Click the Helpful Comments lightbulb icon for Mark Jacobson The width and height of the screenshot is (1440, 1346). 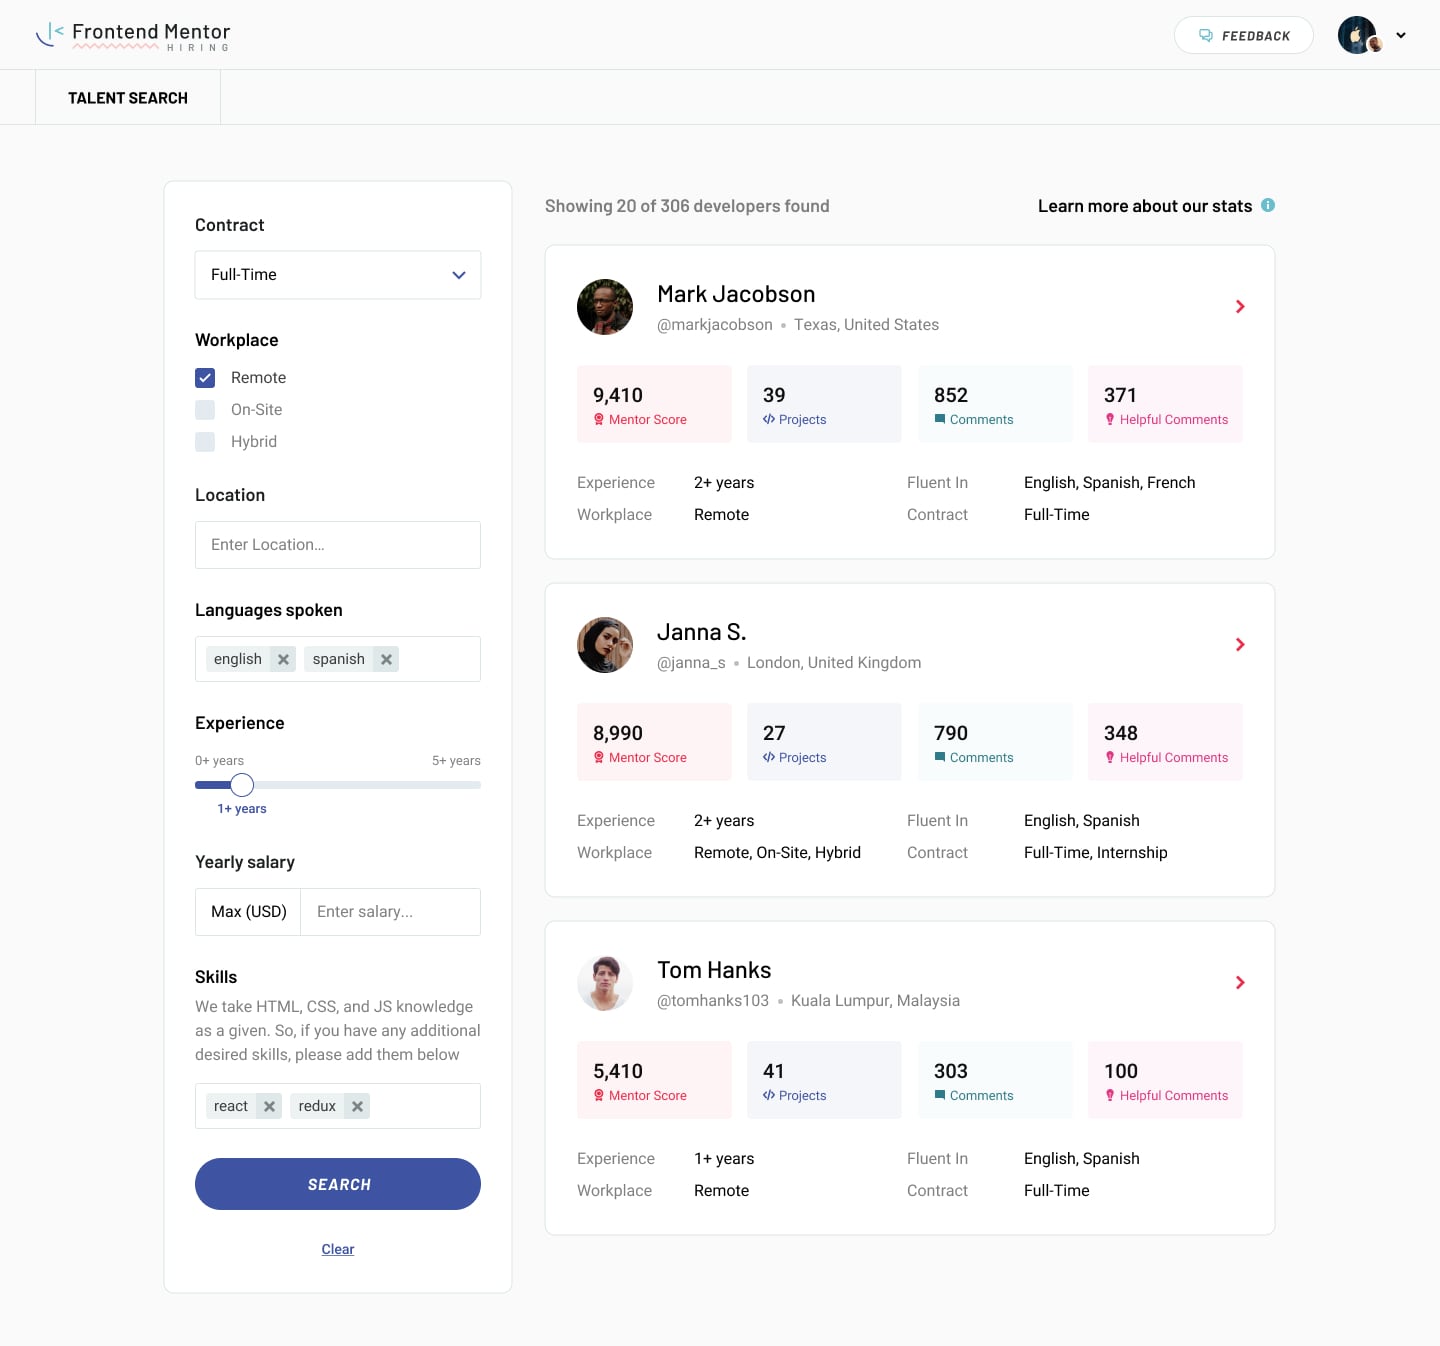[x=1110, y=419]
